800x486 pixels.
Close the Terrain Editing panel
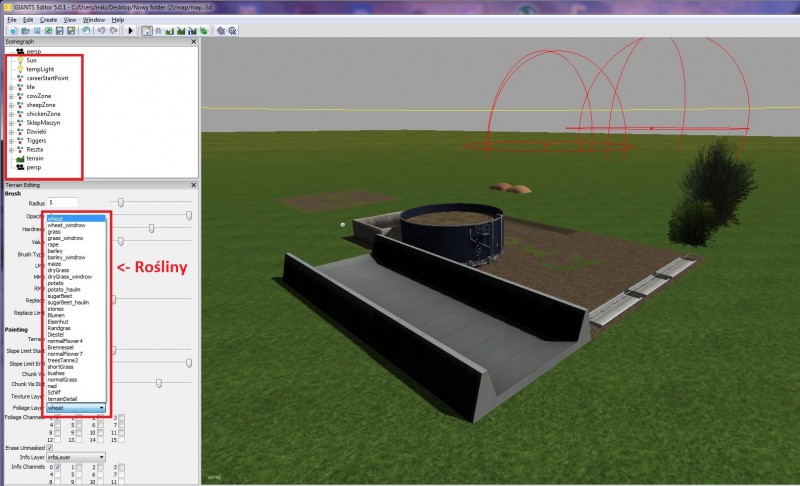(x=193, y=185)
